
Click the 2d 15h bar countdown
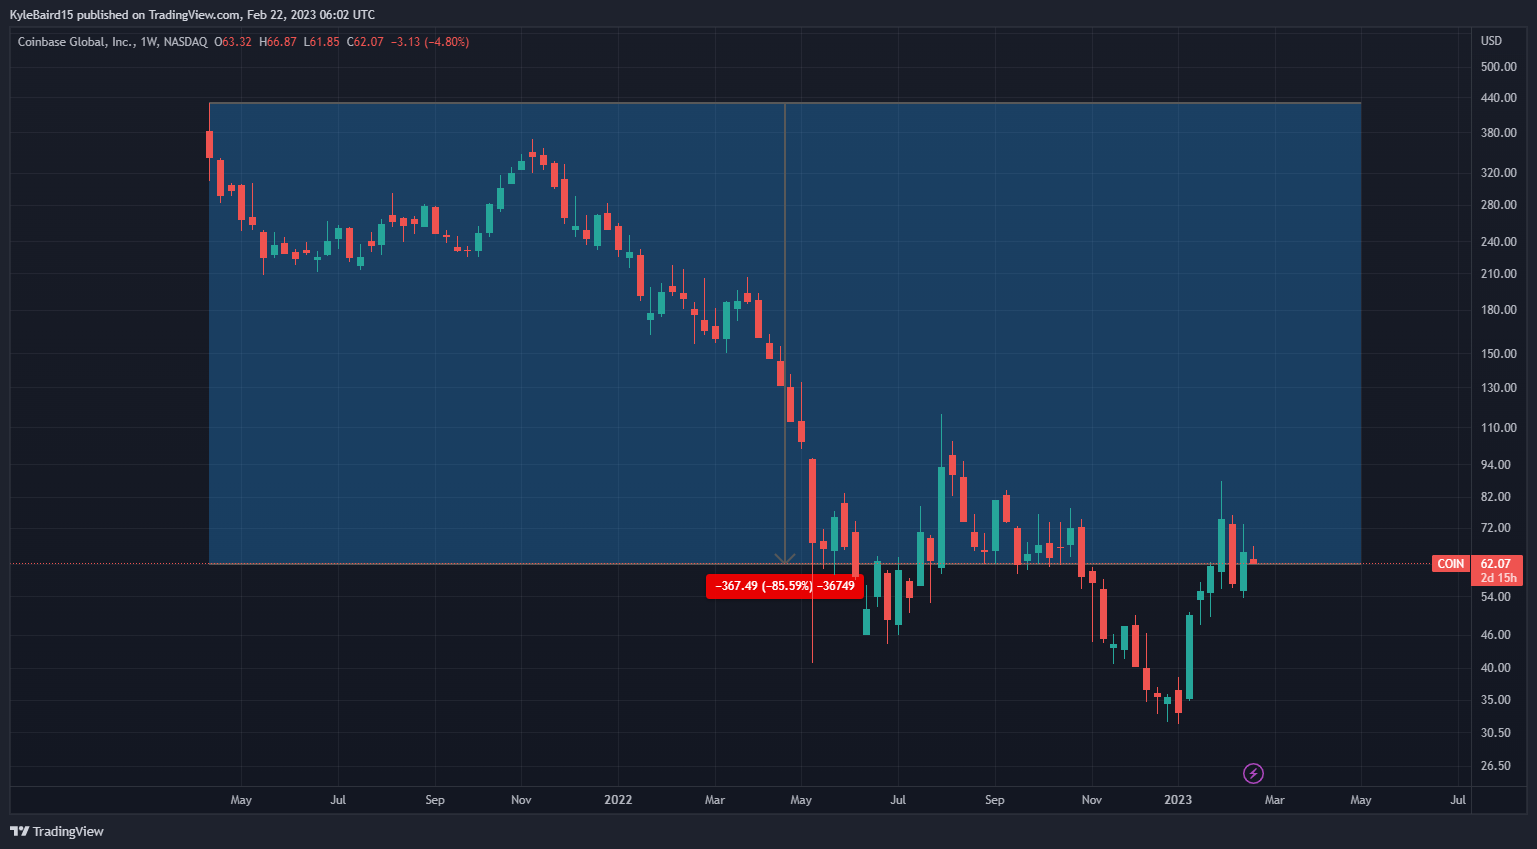pos(1498,578)
